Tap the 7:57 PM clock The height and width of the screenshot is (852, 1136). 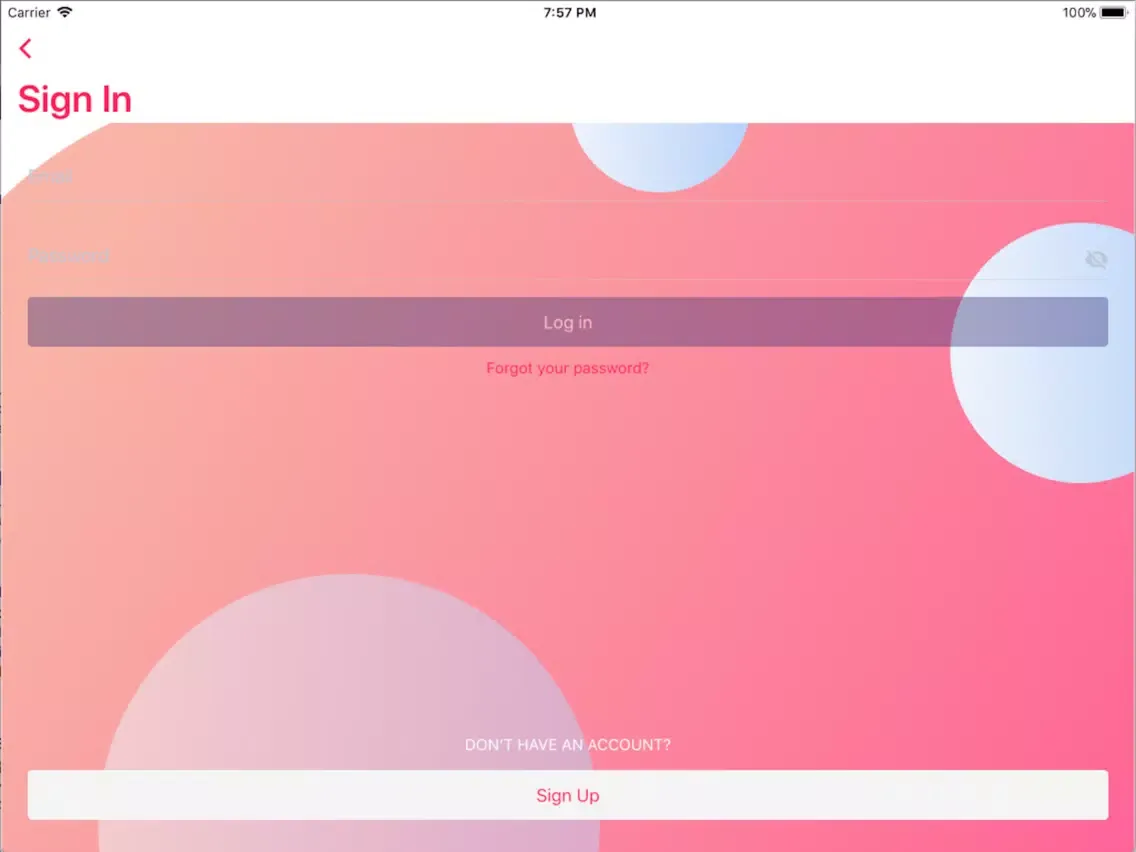(x=570, y=13)
